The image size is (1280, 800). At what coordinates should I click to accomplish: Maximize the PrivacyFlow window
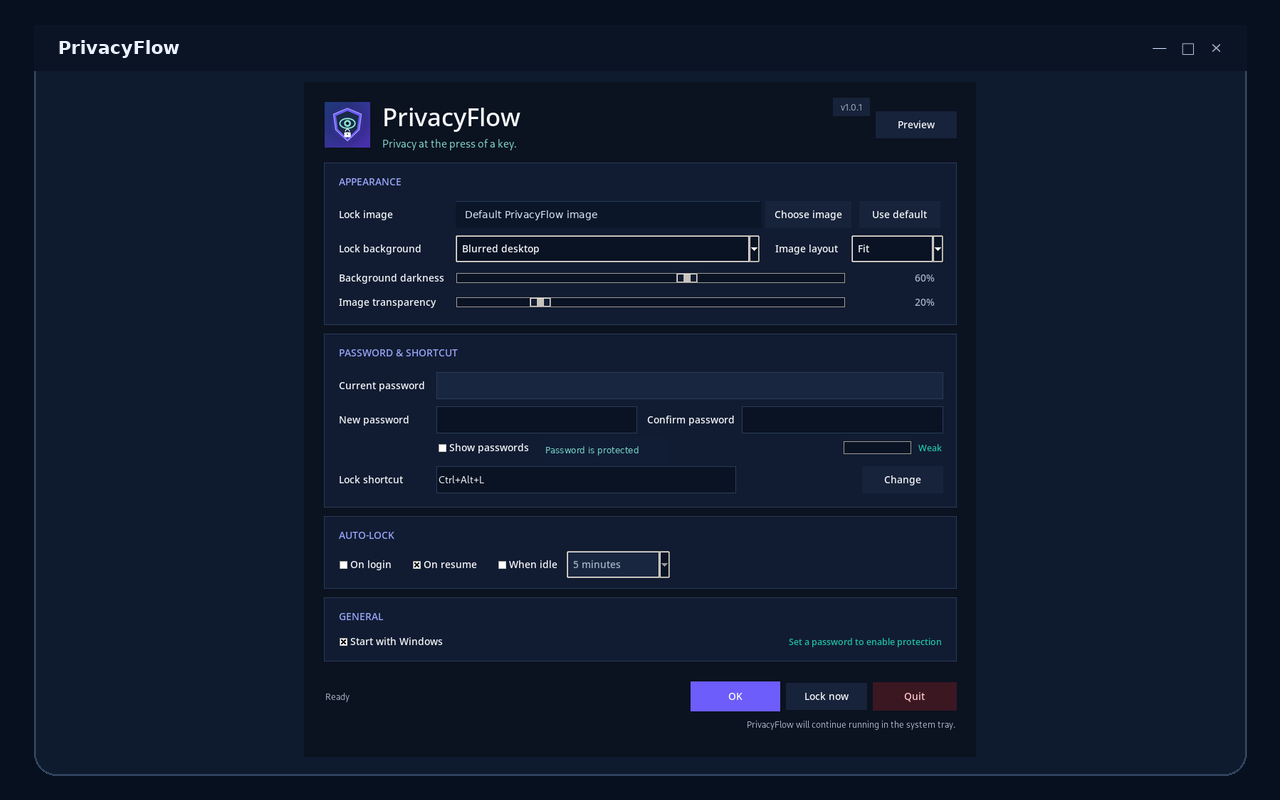[1188, 48]
